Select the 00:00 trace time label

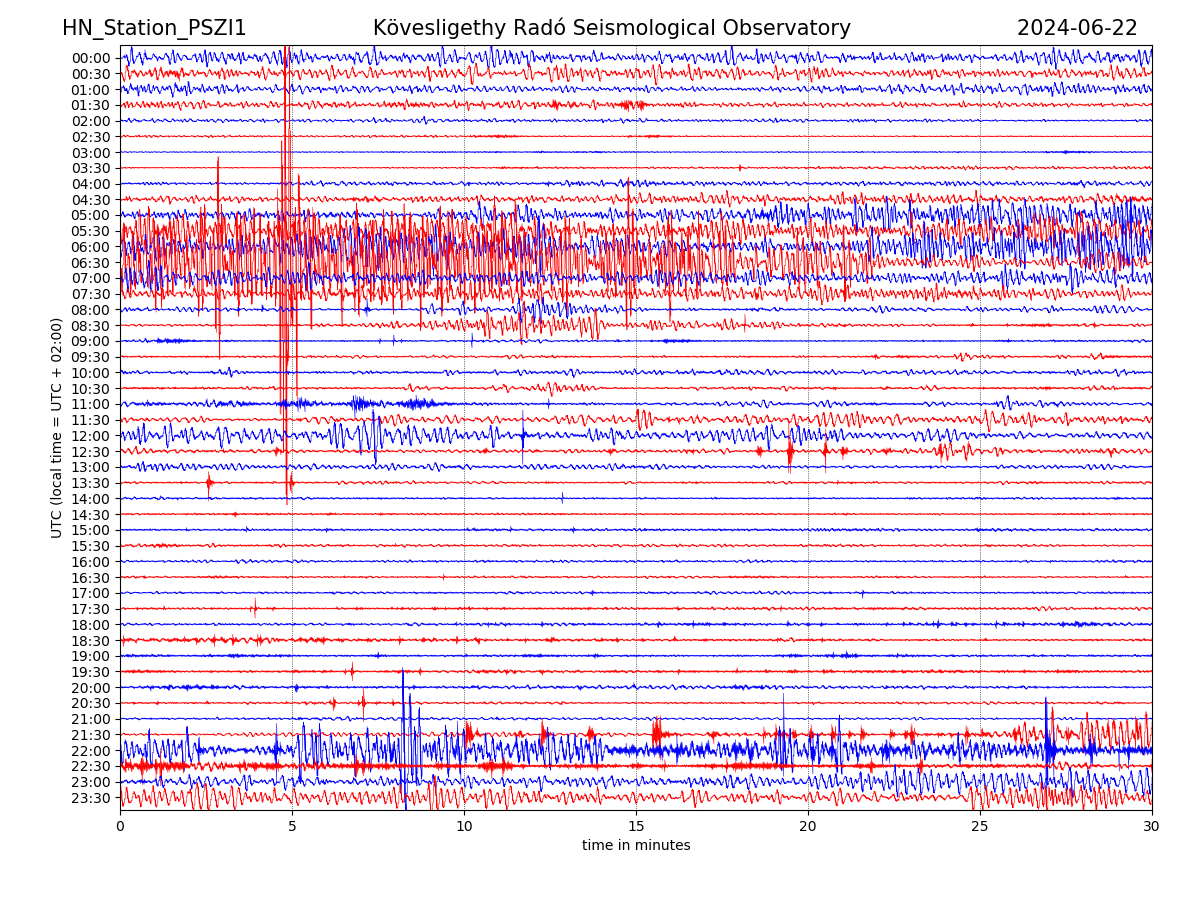90,58
